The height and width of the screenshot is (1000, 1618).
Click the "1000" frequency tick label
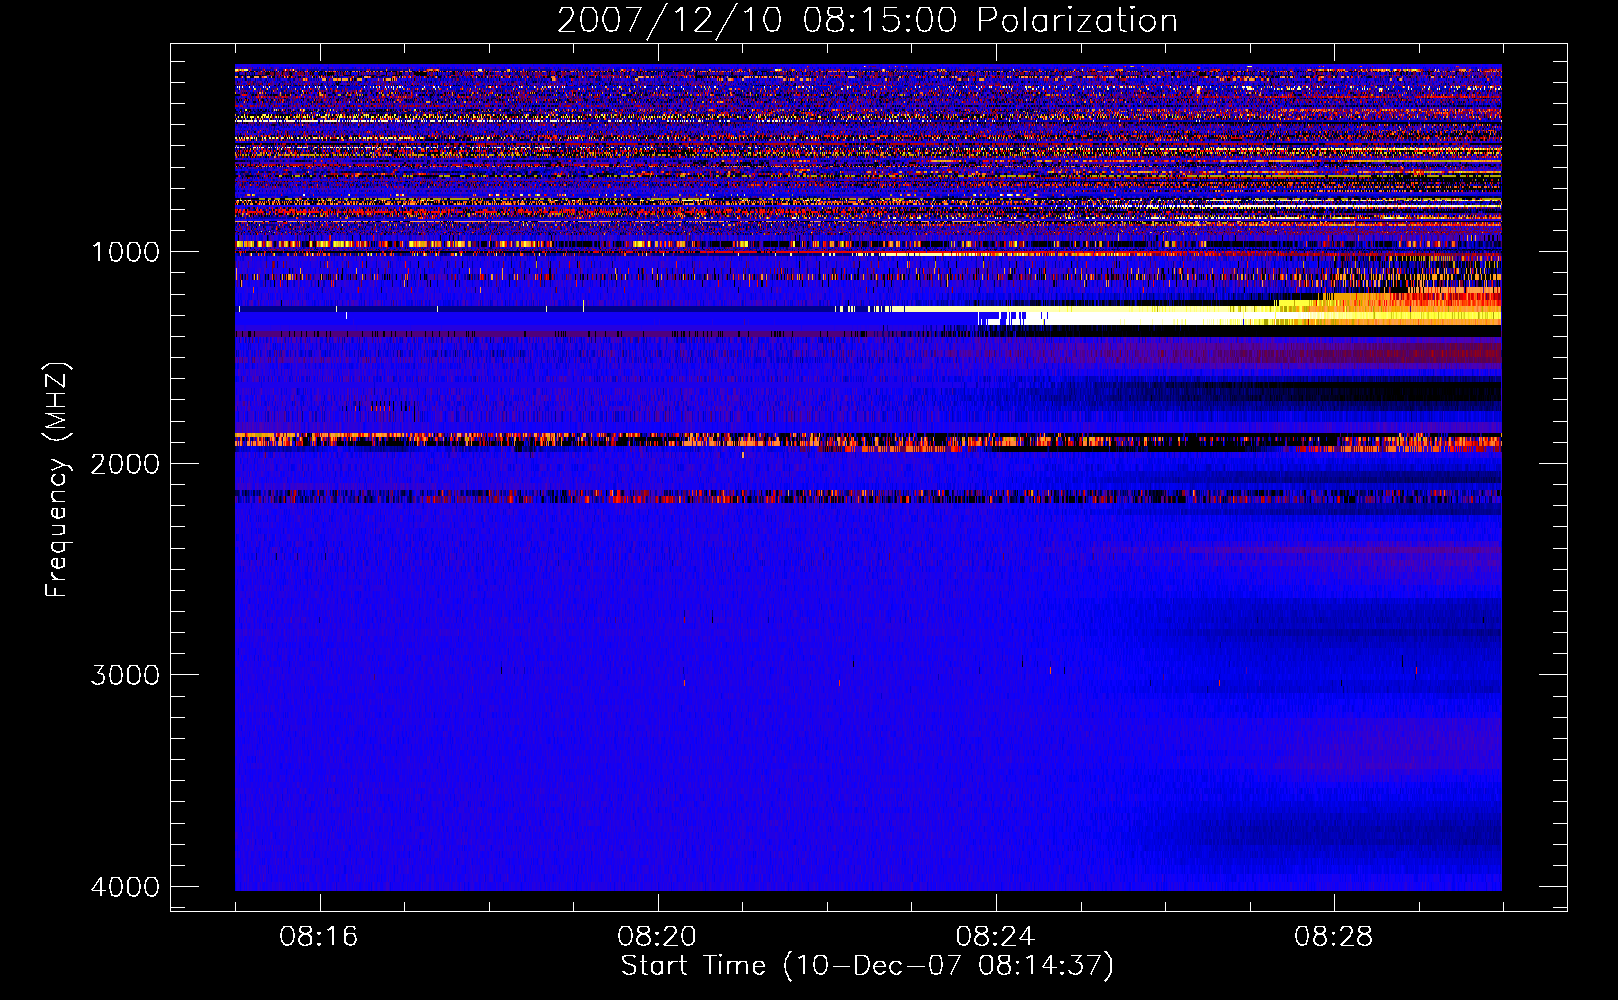(x=125, y=252)
